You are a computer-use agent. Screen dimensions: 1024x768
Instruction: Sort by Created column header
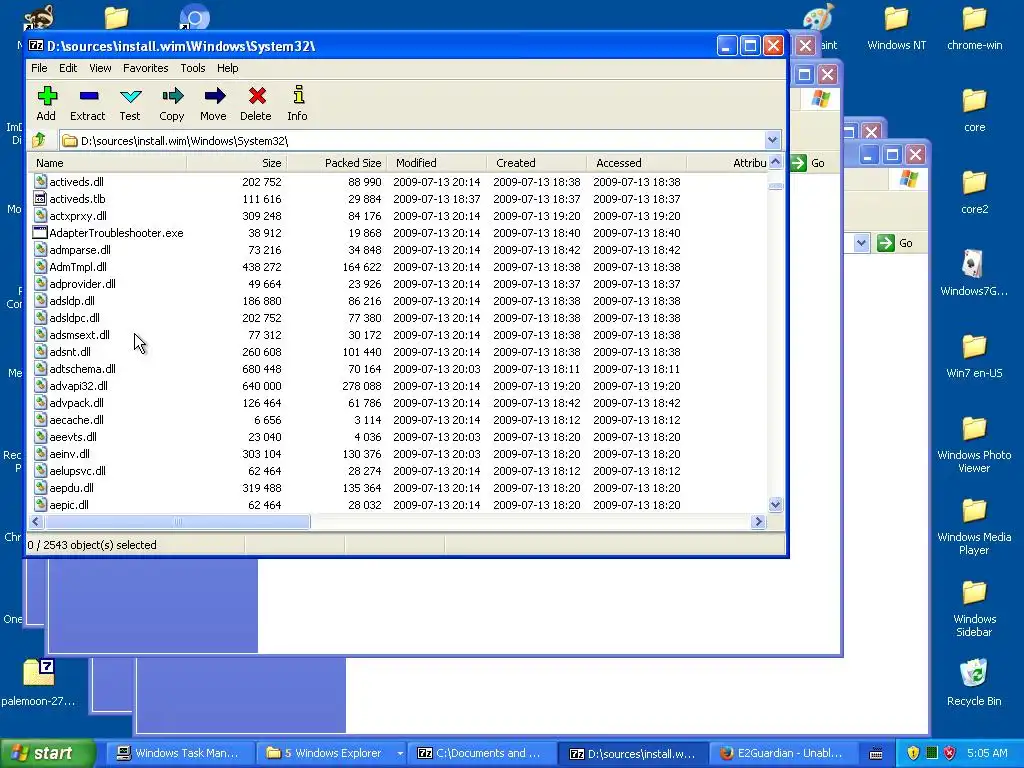(536, 163)
